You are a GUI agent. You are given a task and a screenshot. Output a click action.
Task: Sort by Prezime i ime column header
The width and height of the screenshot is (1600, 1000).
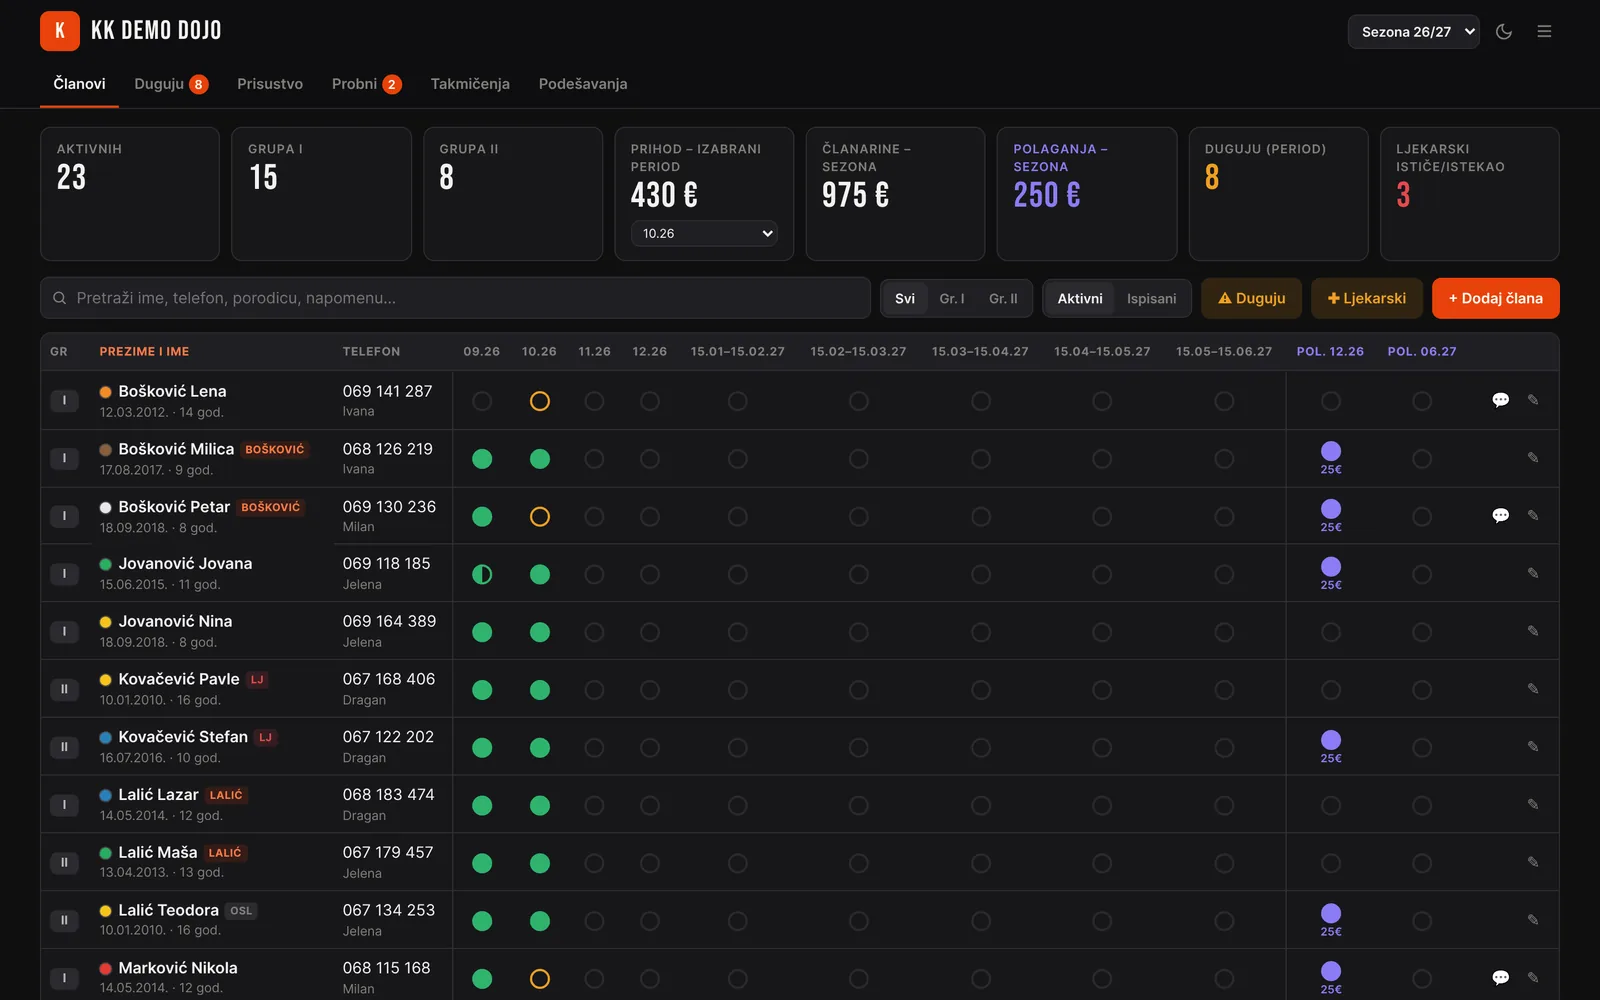144,352
